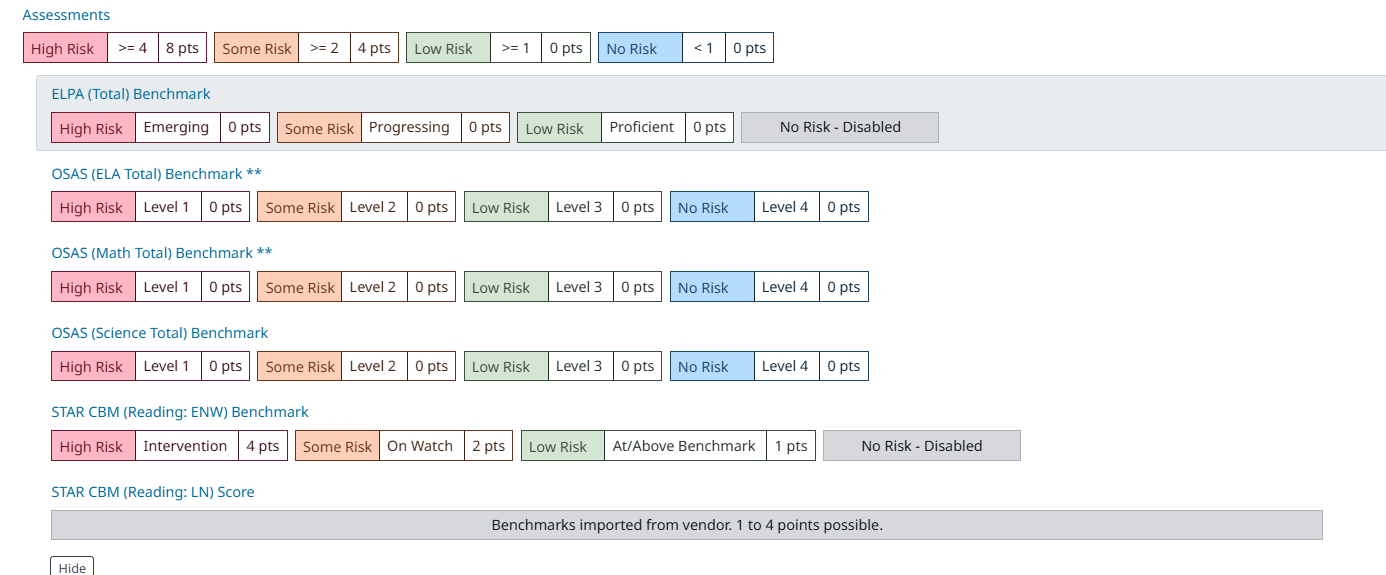The image size is (1386, 575).
Task: Open OSAS (ELA Total) Benchmark settings
Action: coord(156,174)
